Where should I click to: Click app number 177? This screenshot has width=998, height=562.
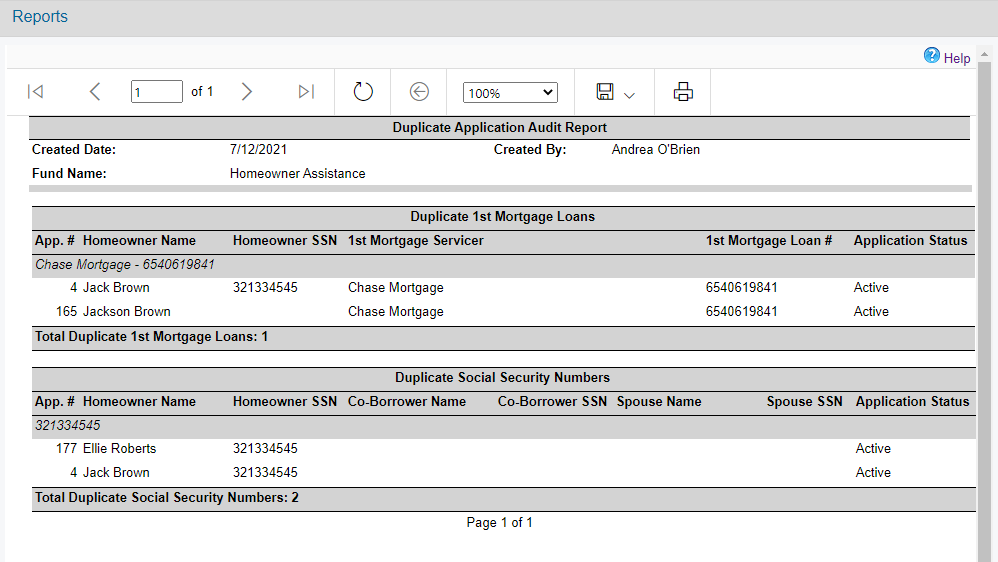click(x=66, y=449)
